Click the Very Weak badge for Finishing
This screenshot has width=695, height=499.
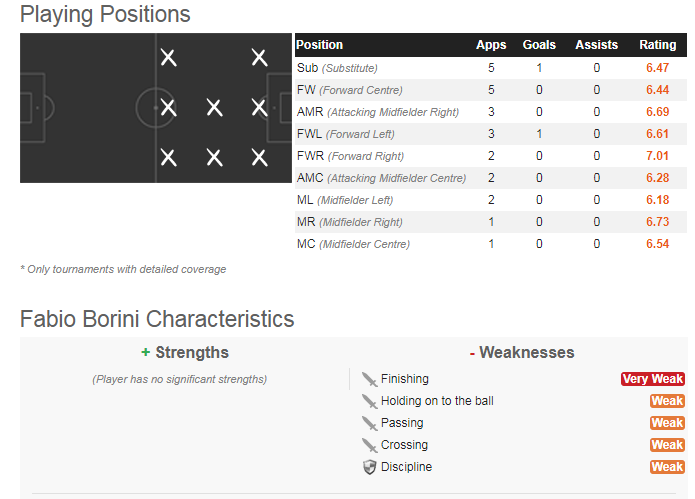pos(652,379)
